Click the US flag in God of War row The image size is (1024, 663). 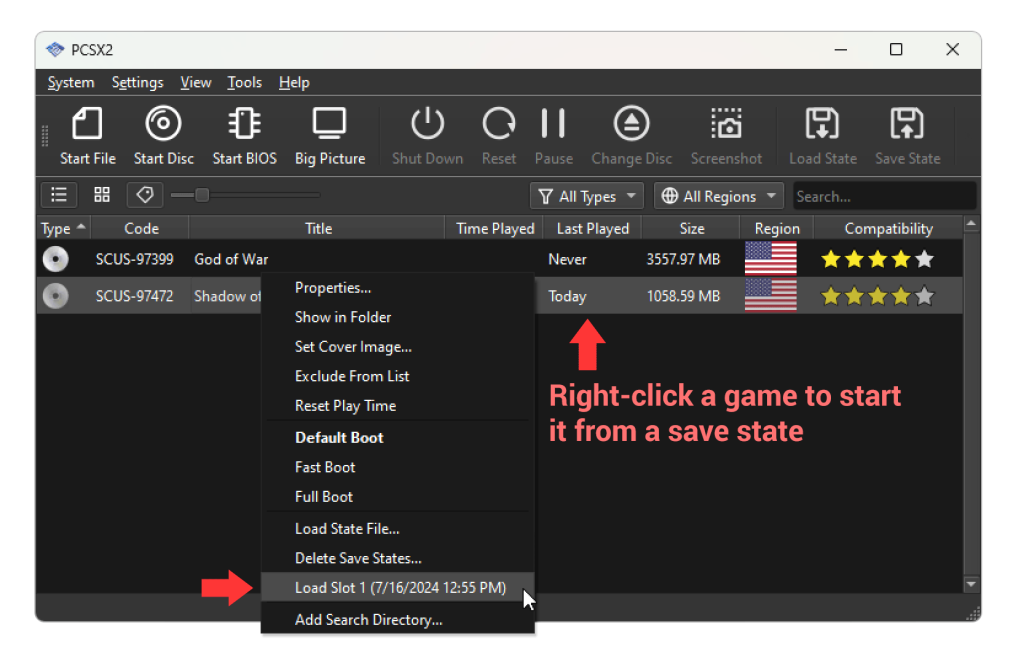(x=771, y=258)
